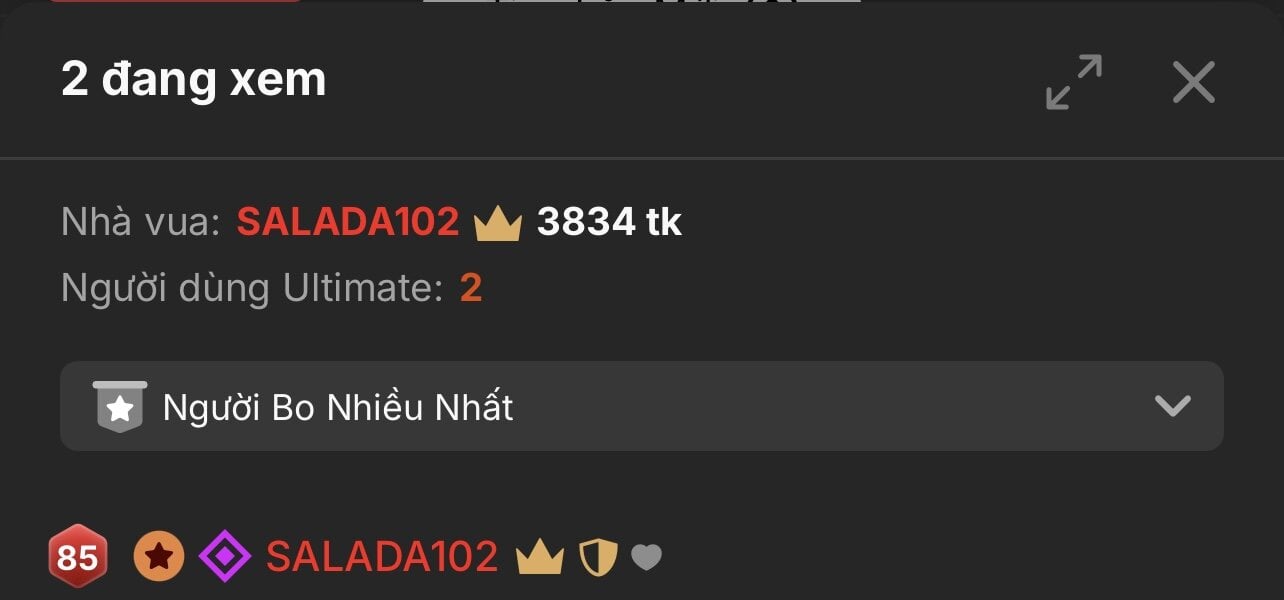
Task: Click the crown icon beside 3834 tk
Action: pyautogui.click(x=498, y=223)
